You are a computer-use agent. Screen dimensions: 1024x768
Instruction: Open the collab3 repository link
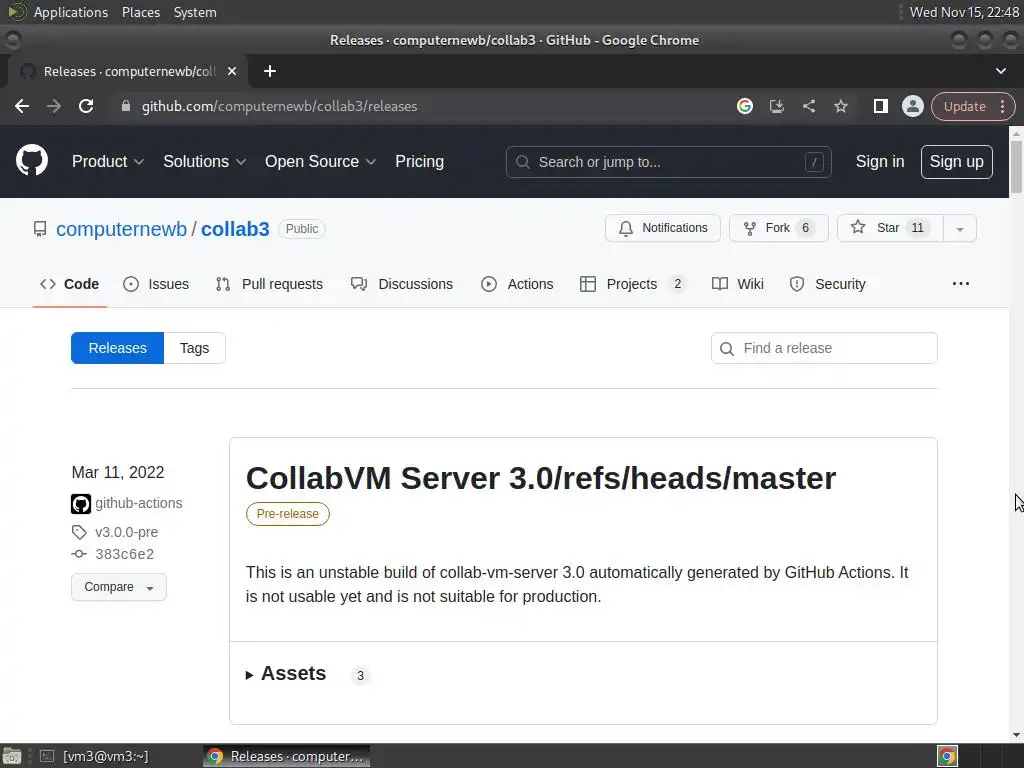click(235, 229)
